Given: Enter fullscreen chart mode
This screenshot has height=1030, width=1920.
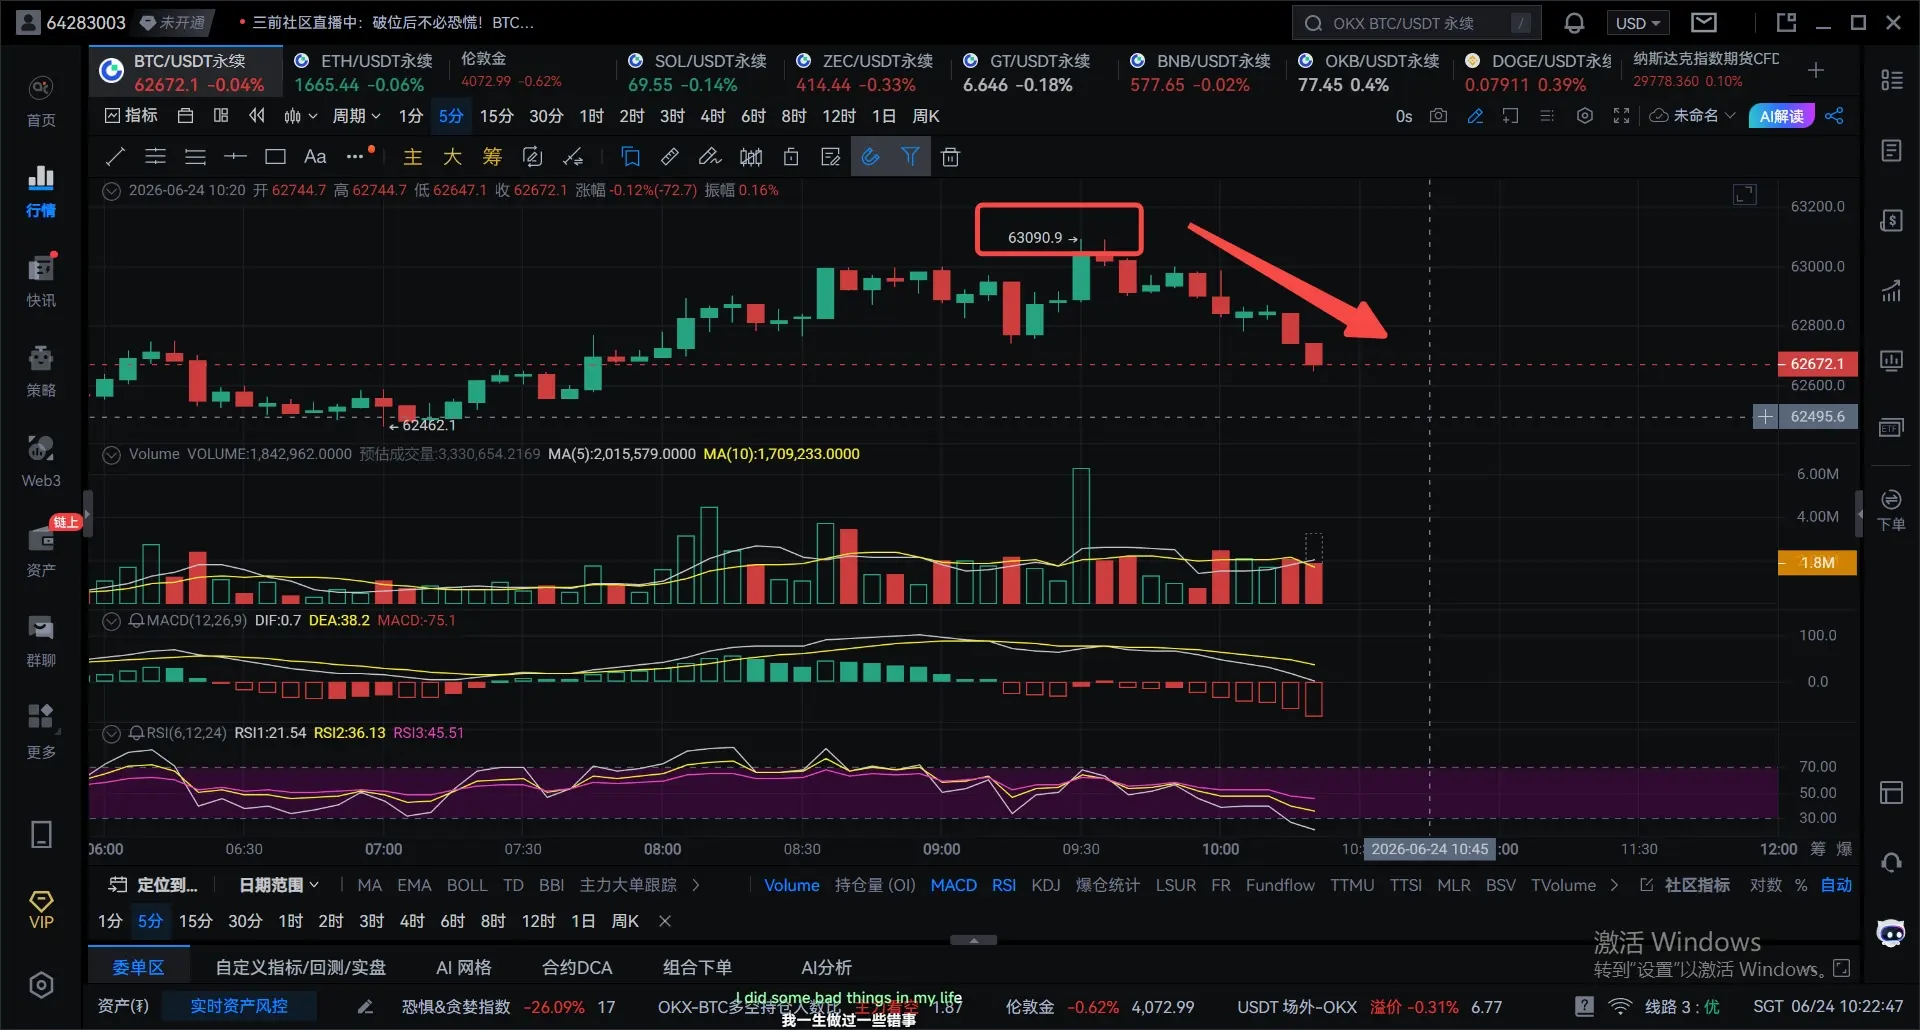Looking at the screenshot, I should click(1621, 116).
